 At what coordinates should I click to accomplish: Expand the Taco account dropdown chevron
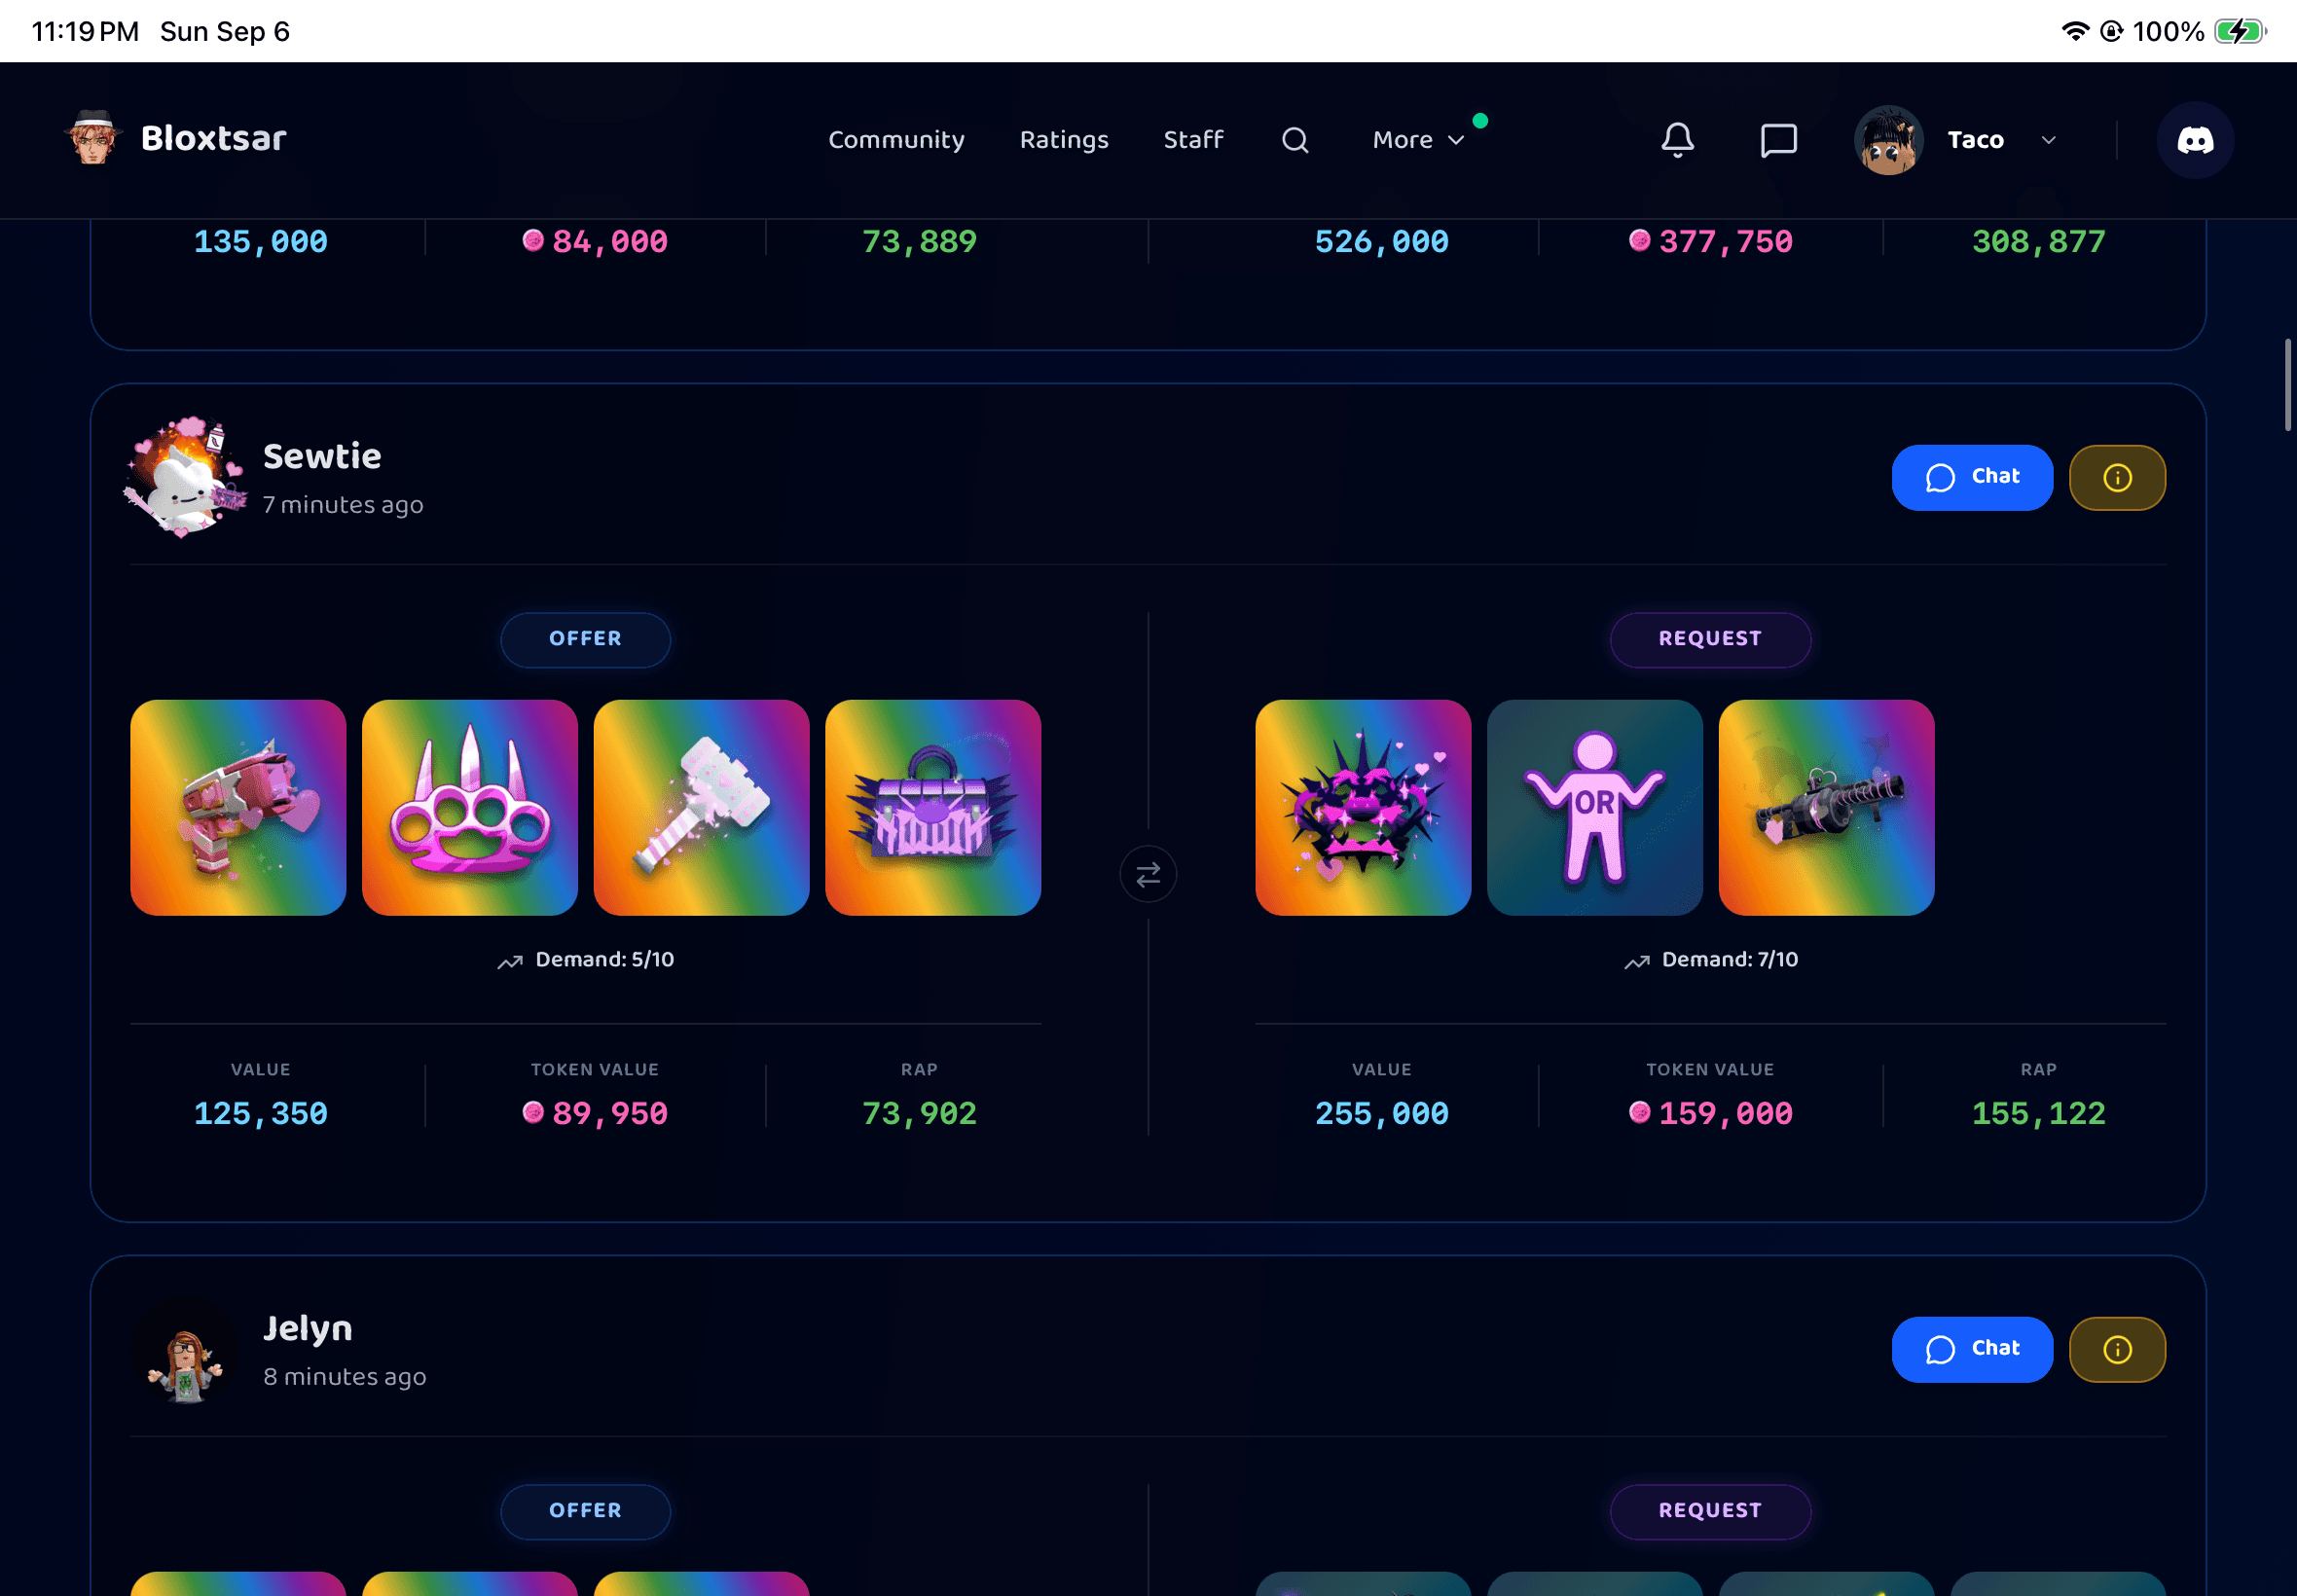pyautogui.click(x=2048, y=140)
